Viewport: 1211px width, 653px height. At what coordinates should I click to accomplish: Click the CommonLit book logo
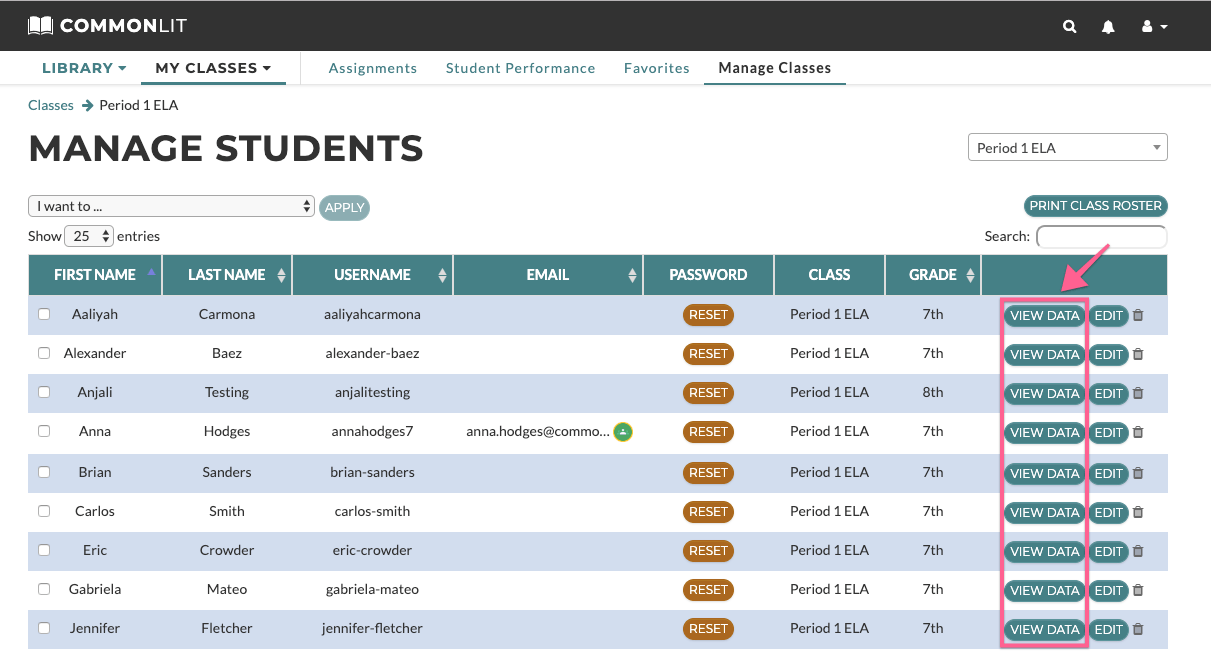coord(41,26)
